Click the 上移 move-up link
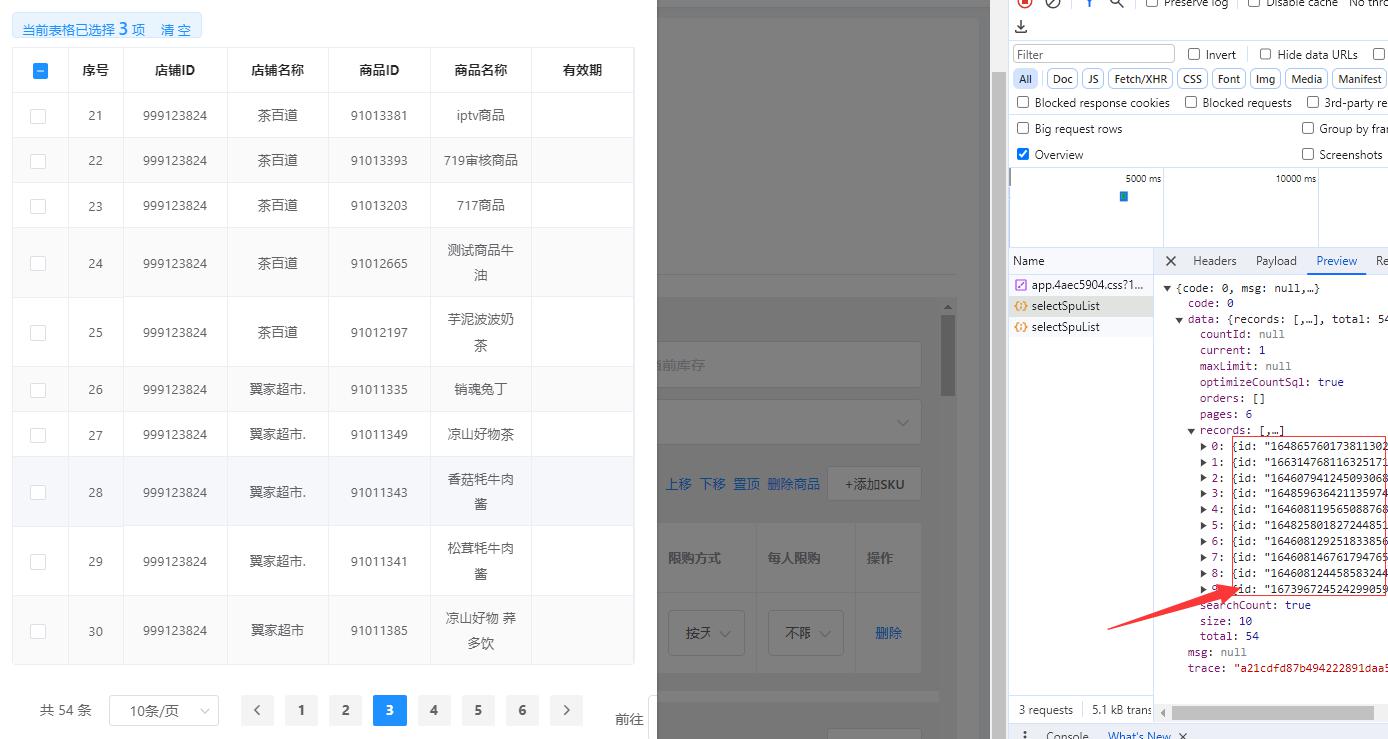 679,484
